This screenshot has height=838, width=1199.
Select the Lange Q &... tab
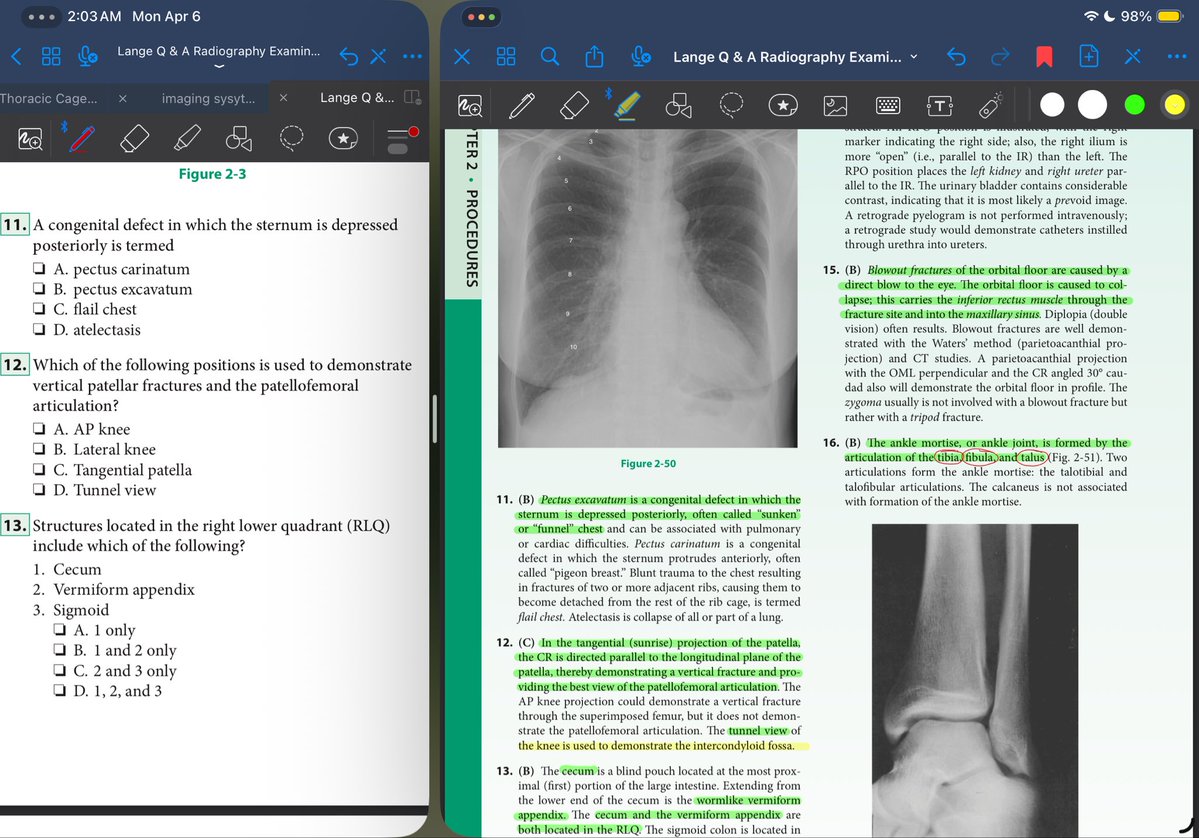pos(357,97)
